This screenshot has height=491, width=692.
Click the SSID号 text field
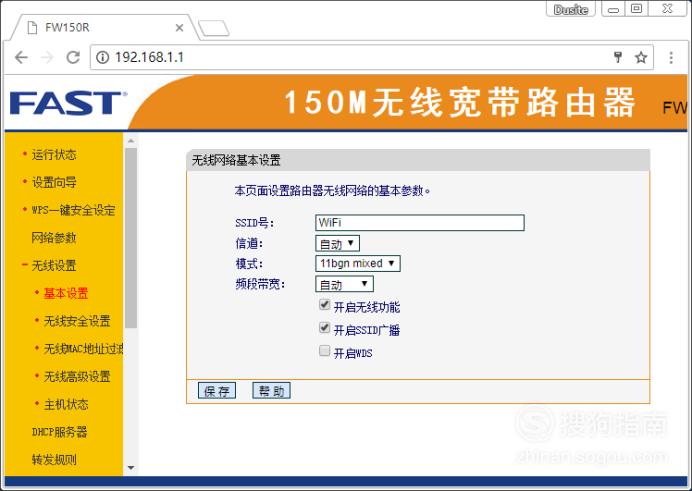tap(420, 223)
